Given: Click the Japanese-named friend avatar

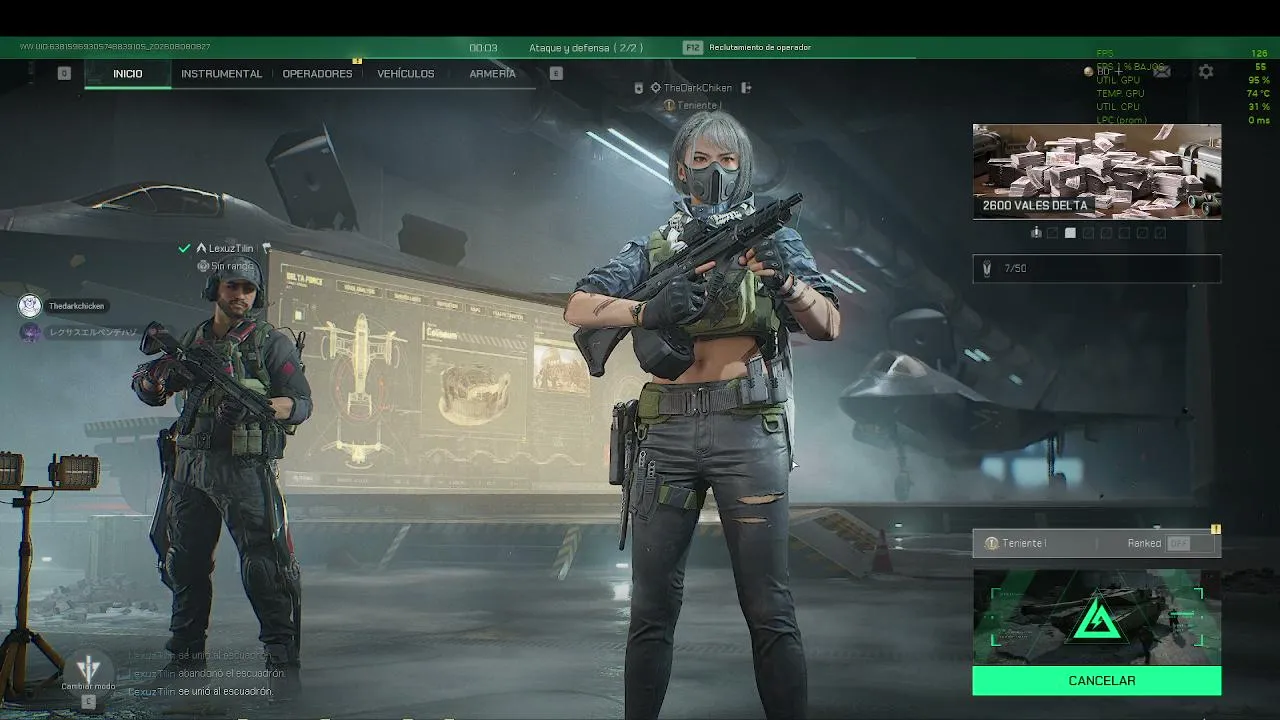Looking at the screenshot, I should pyautogui.click(x=30, y=332).
